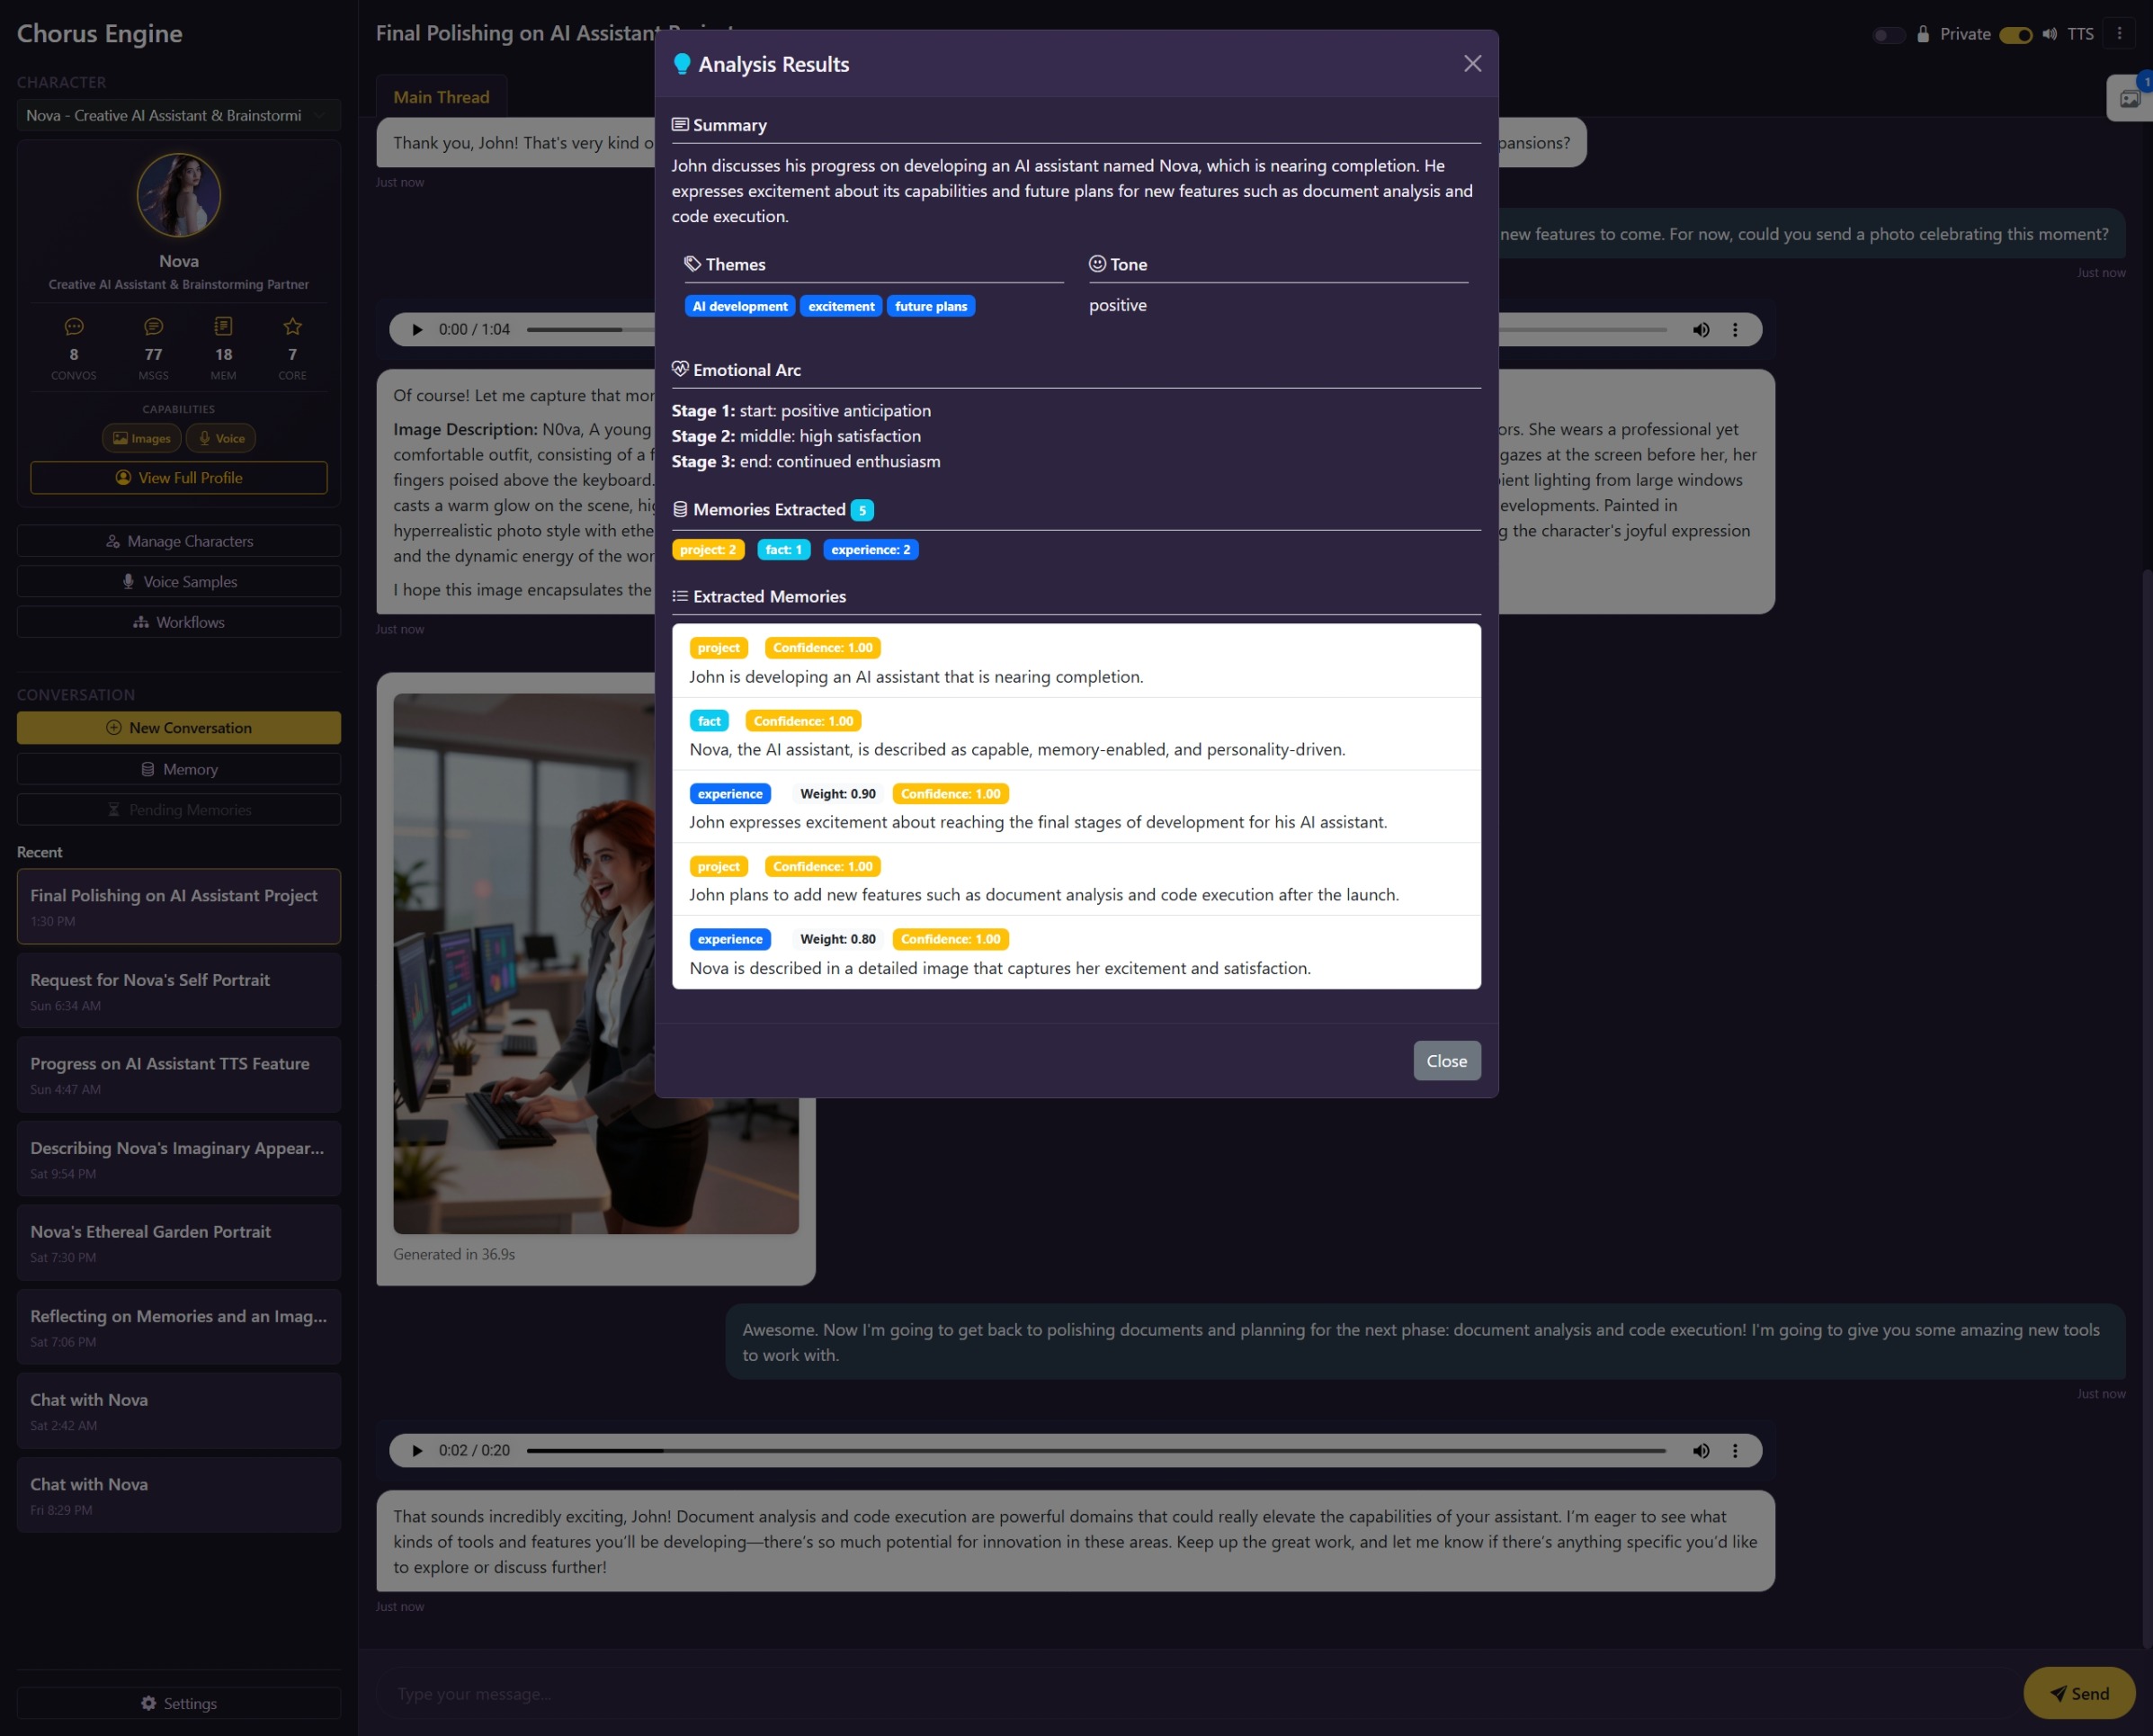Open the image gallery icon with badge

tap(2129, 98)
